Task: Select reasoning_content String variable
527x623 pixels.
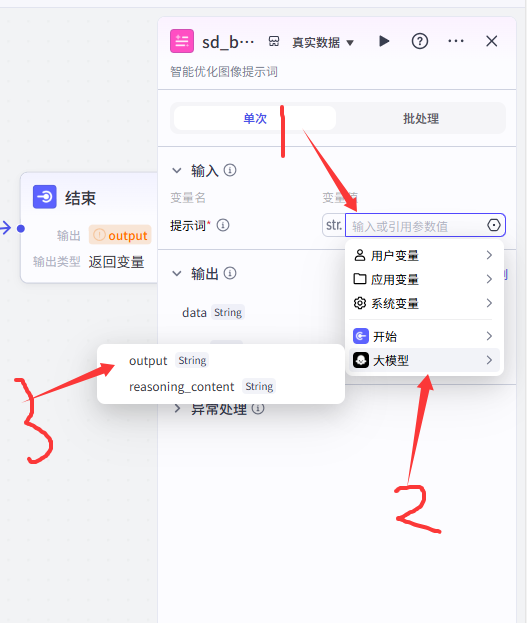Action: [x=221, y=386]
